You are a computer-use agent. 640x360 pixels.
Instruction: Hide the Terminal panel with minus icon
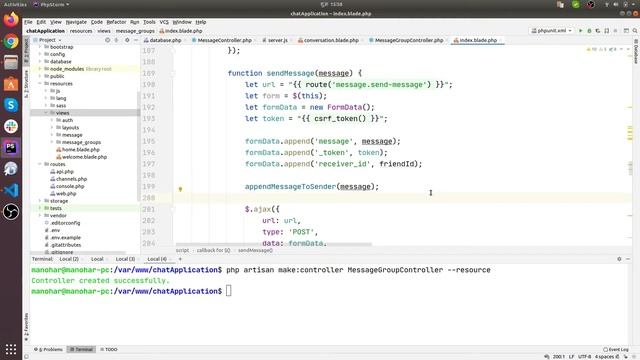click(628, 259)
